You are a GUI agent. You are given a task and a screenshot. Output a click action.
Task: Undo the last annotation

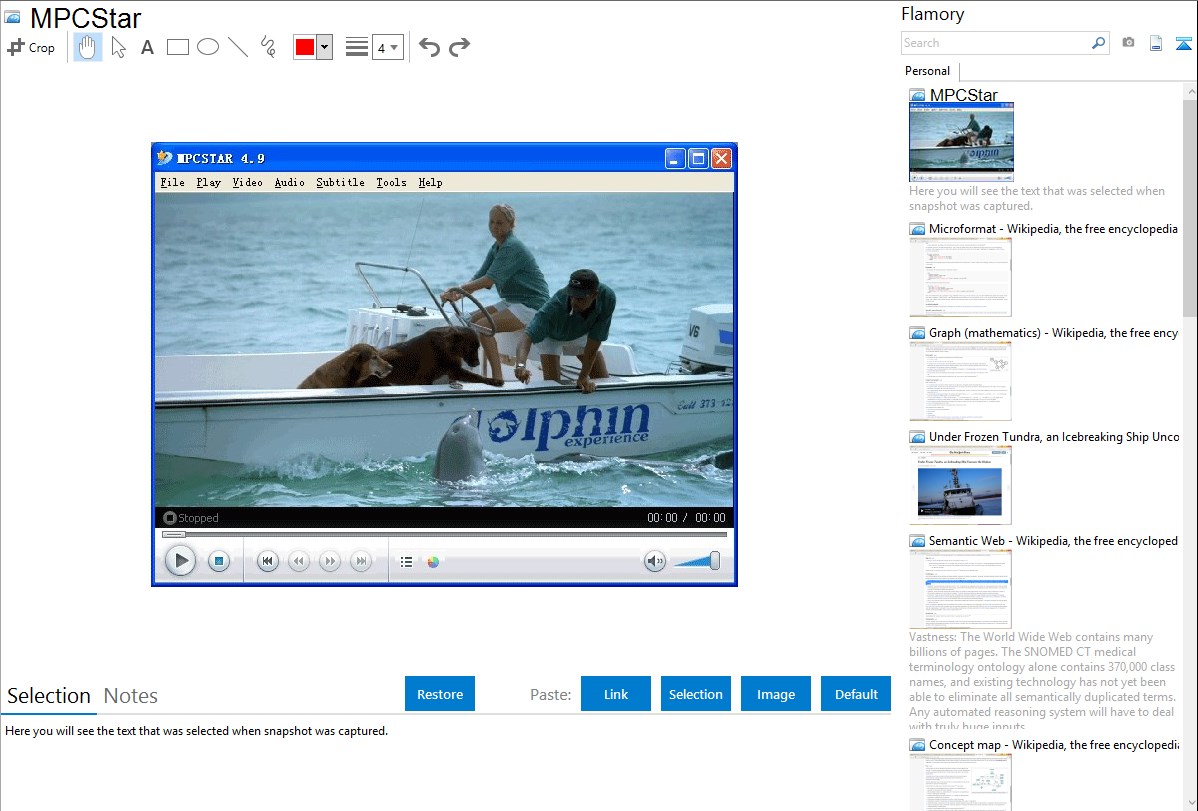tap(429, 47)
